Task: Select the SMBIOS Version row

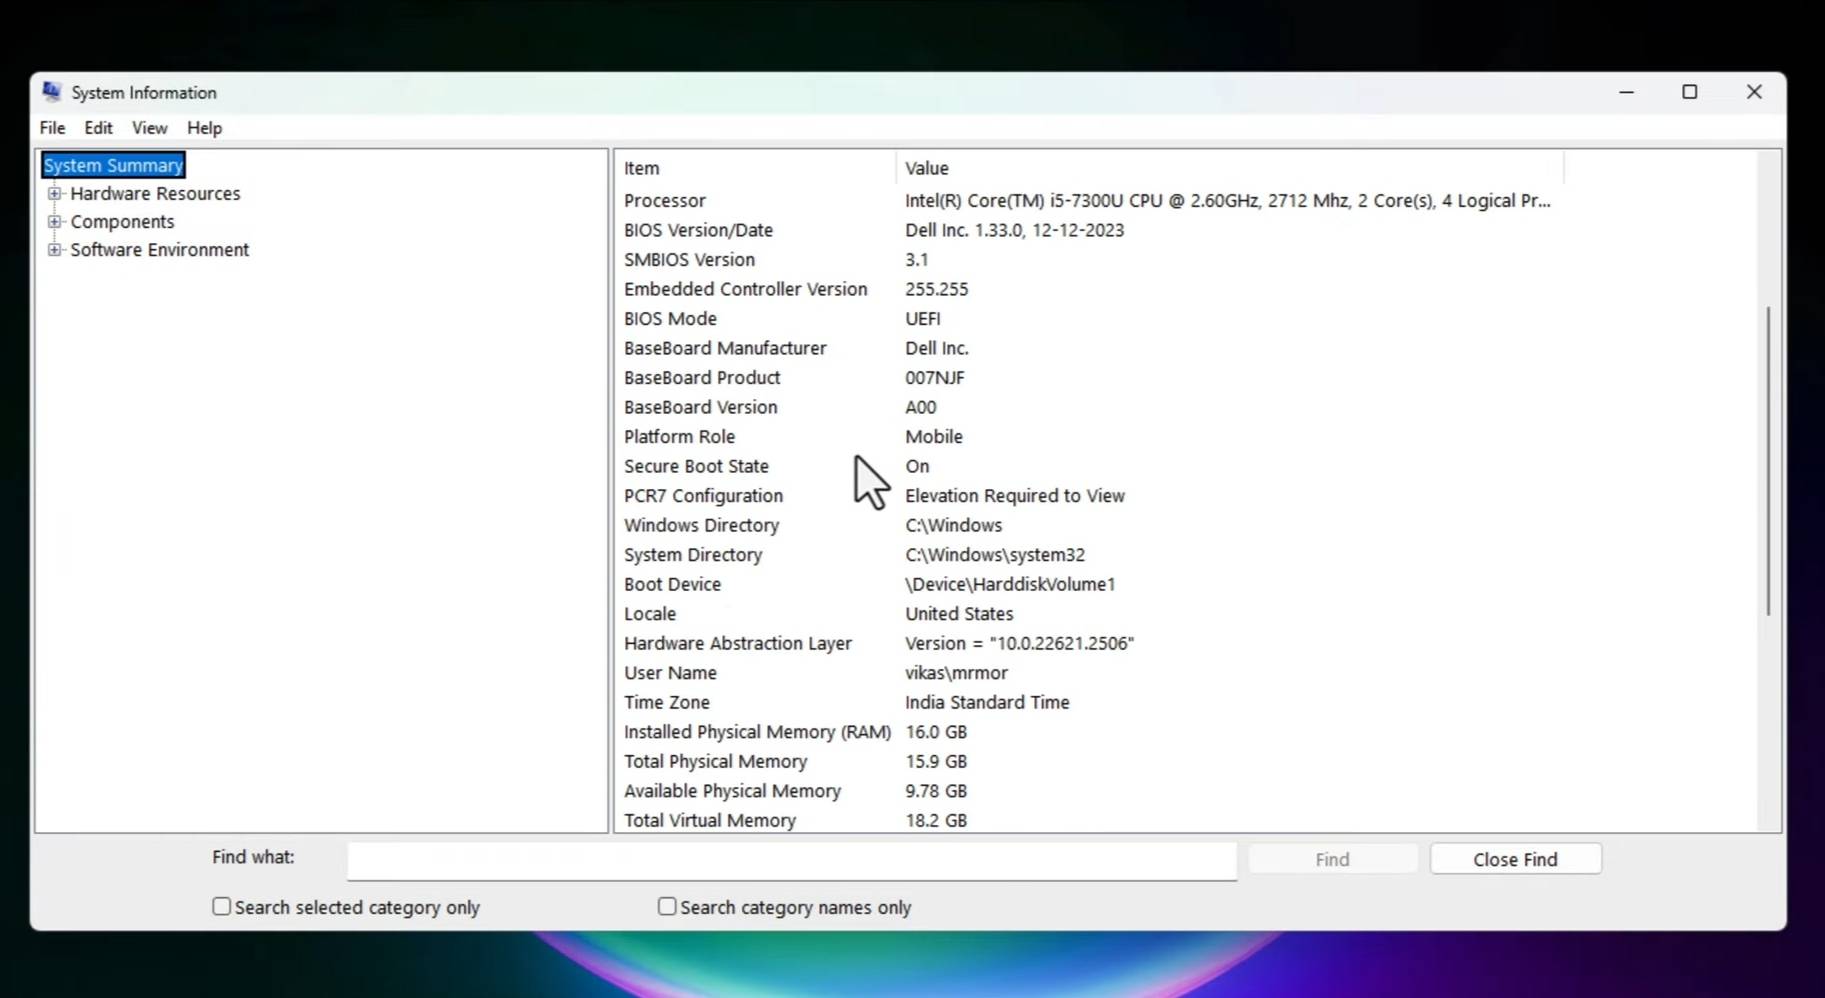Action: (1088, 260)
